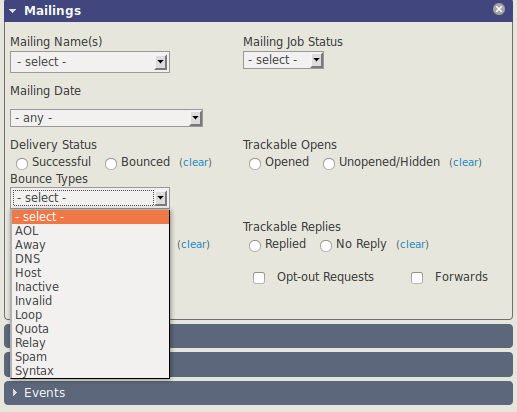Select the Replied radio button
517x412 pixels.
(255, 246)
